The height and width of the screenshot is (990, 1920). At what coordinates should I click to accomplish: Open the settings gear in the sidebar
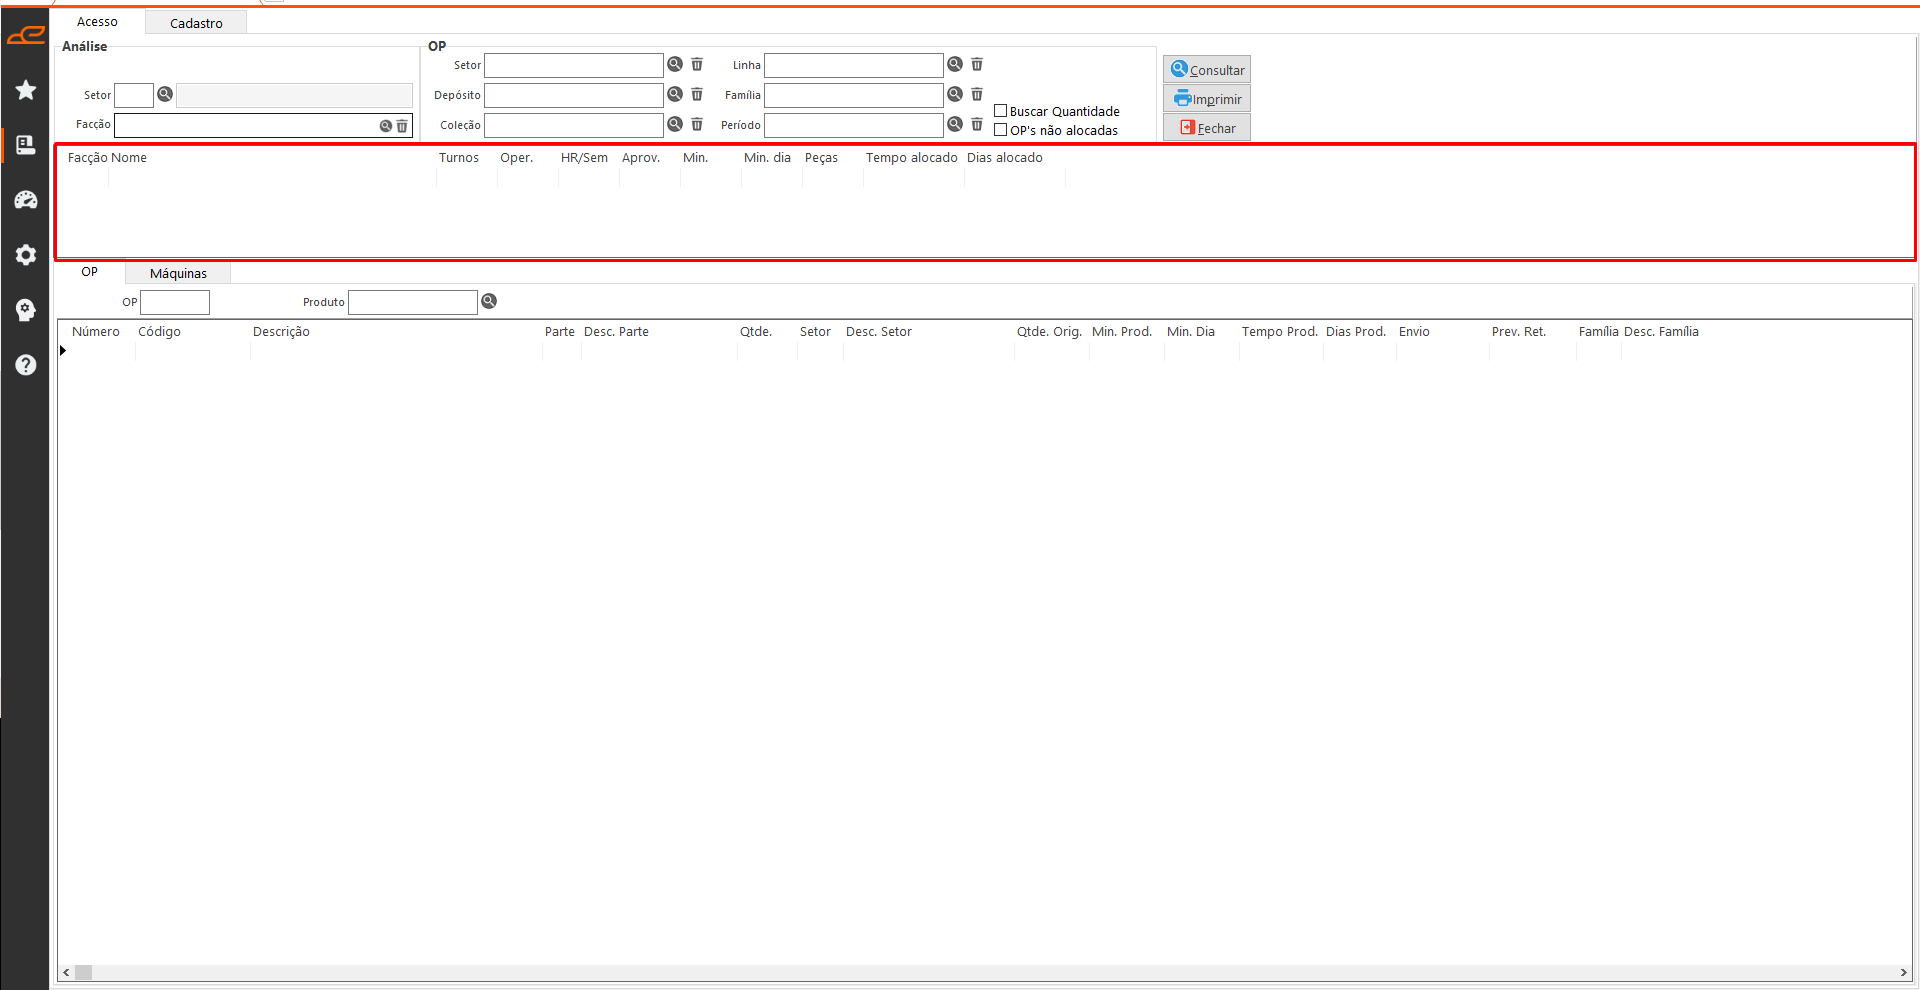(26, 255)
